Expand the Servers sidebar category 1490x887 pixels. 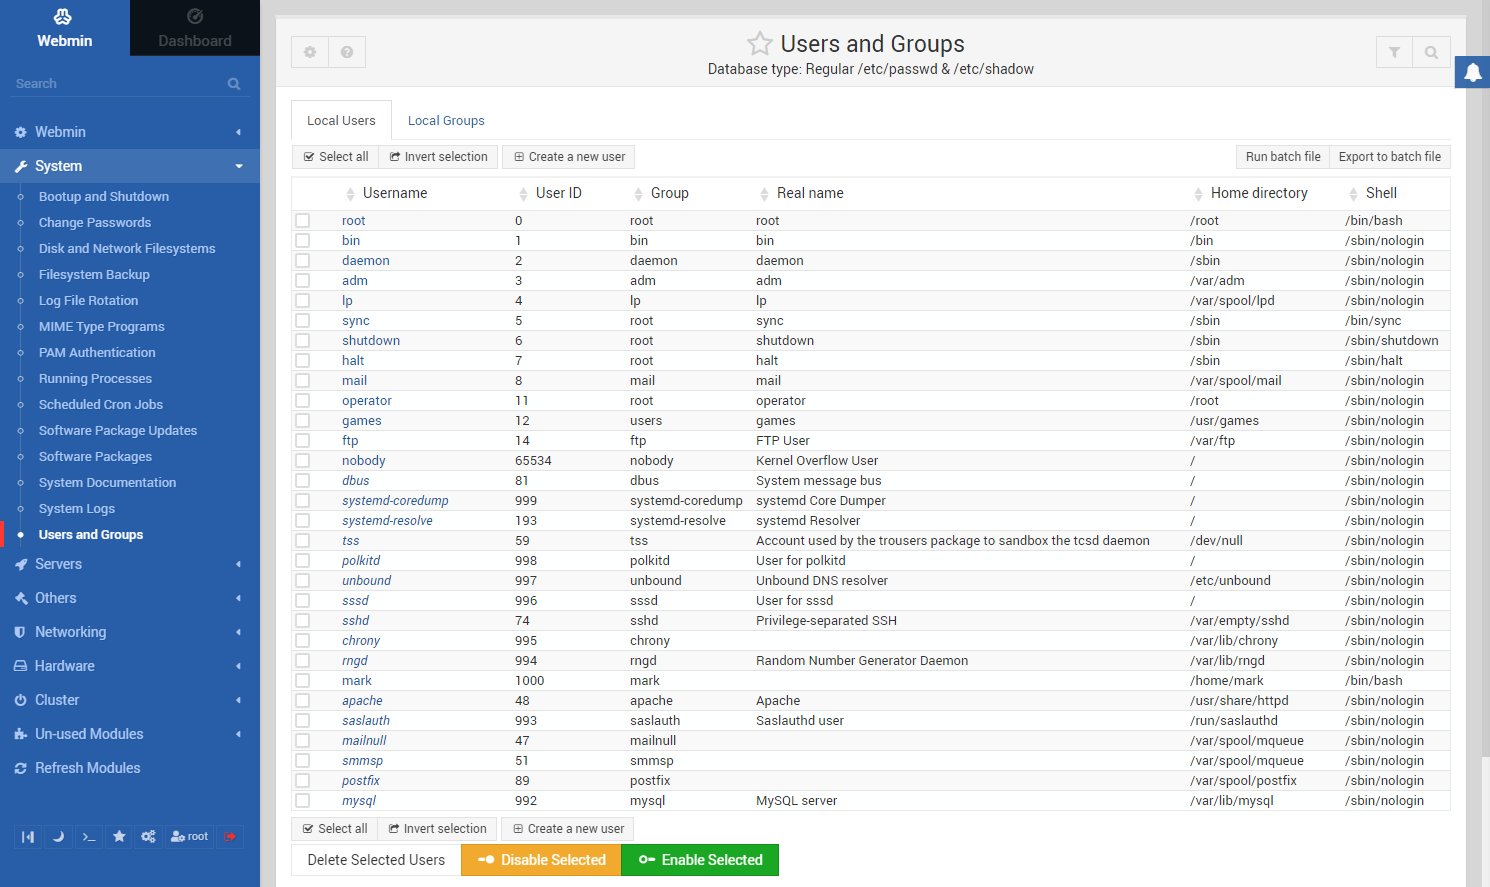pos(59,564)
